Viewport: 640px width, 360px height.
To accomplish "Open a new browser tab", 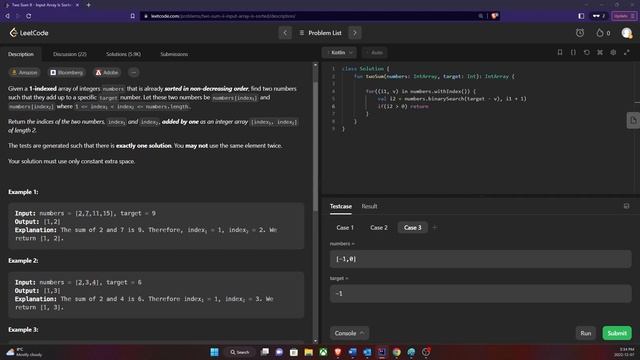I will pyautogui.click(x=89, y=5).
